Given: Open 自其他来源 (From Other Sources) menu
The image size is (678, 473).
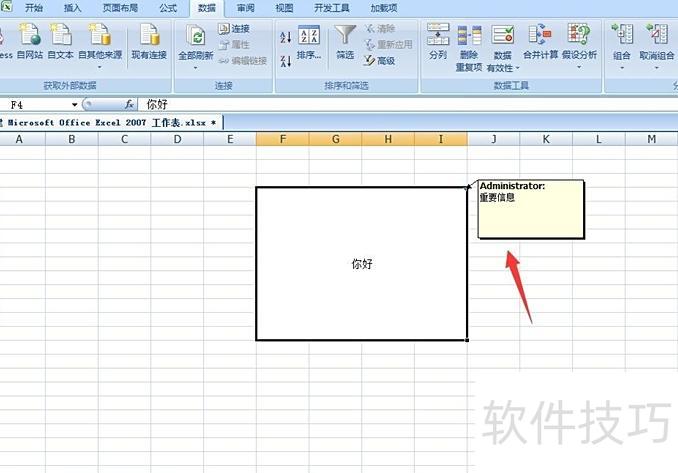Looking at the screenshot, I should 100,45.
